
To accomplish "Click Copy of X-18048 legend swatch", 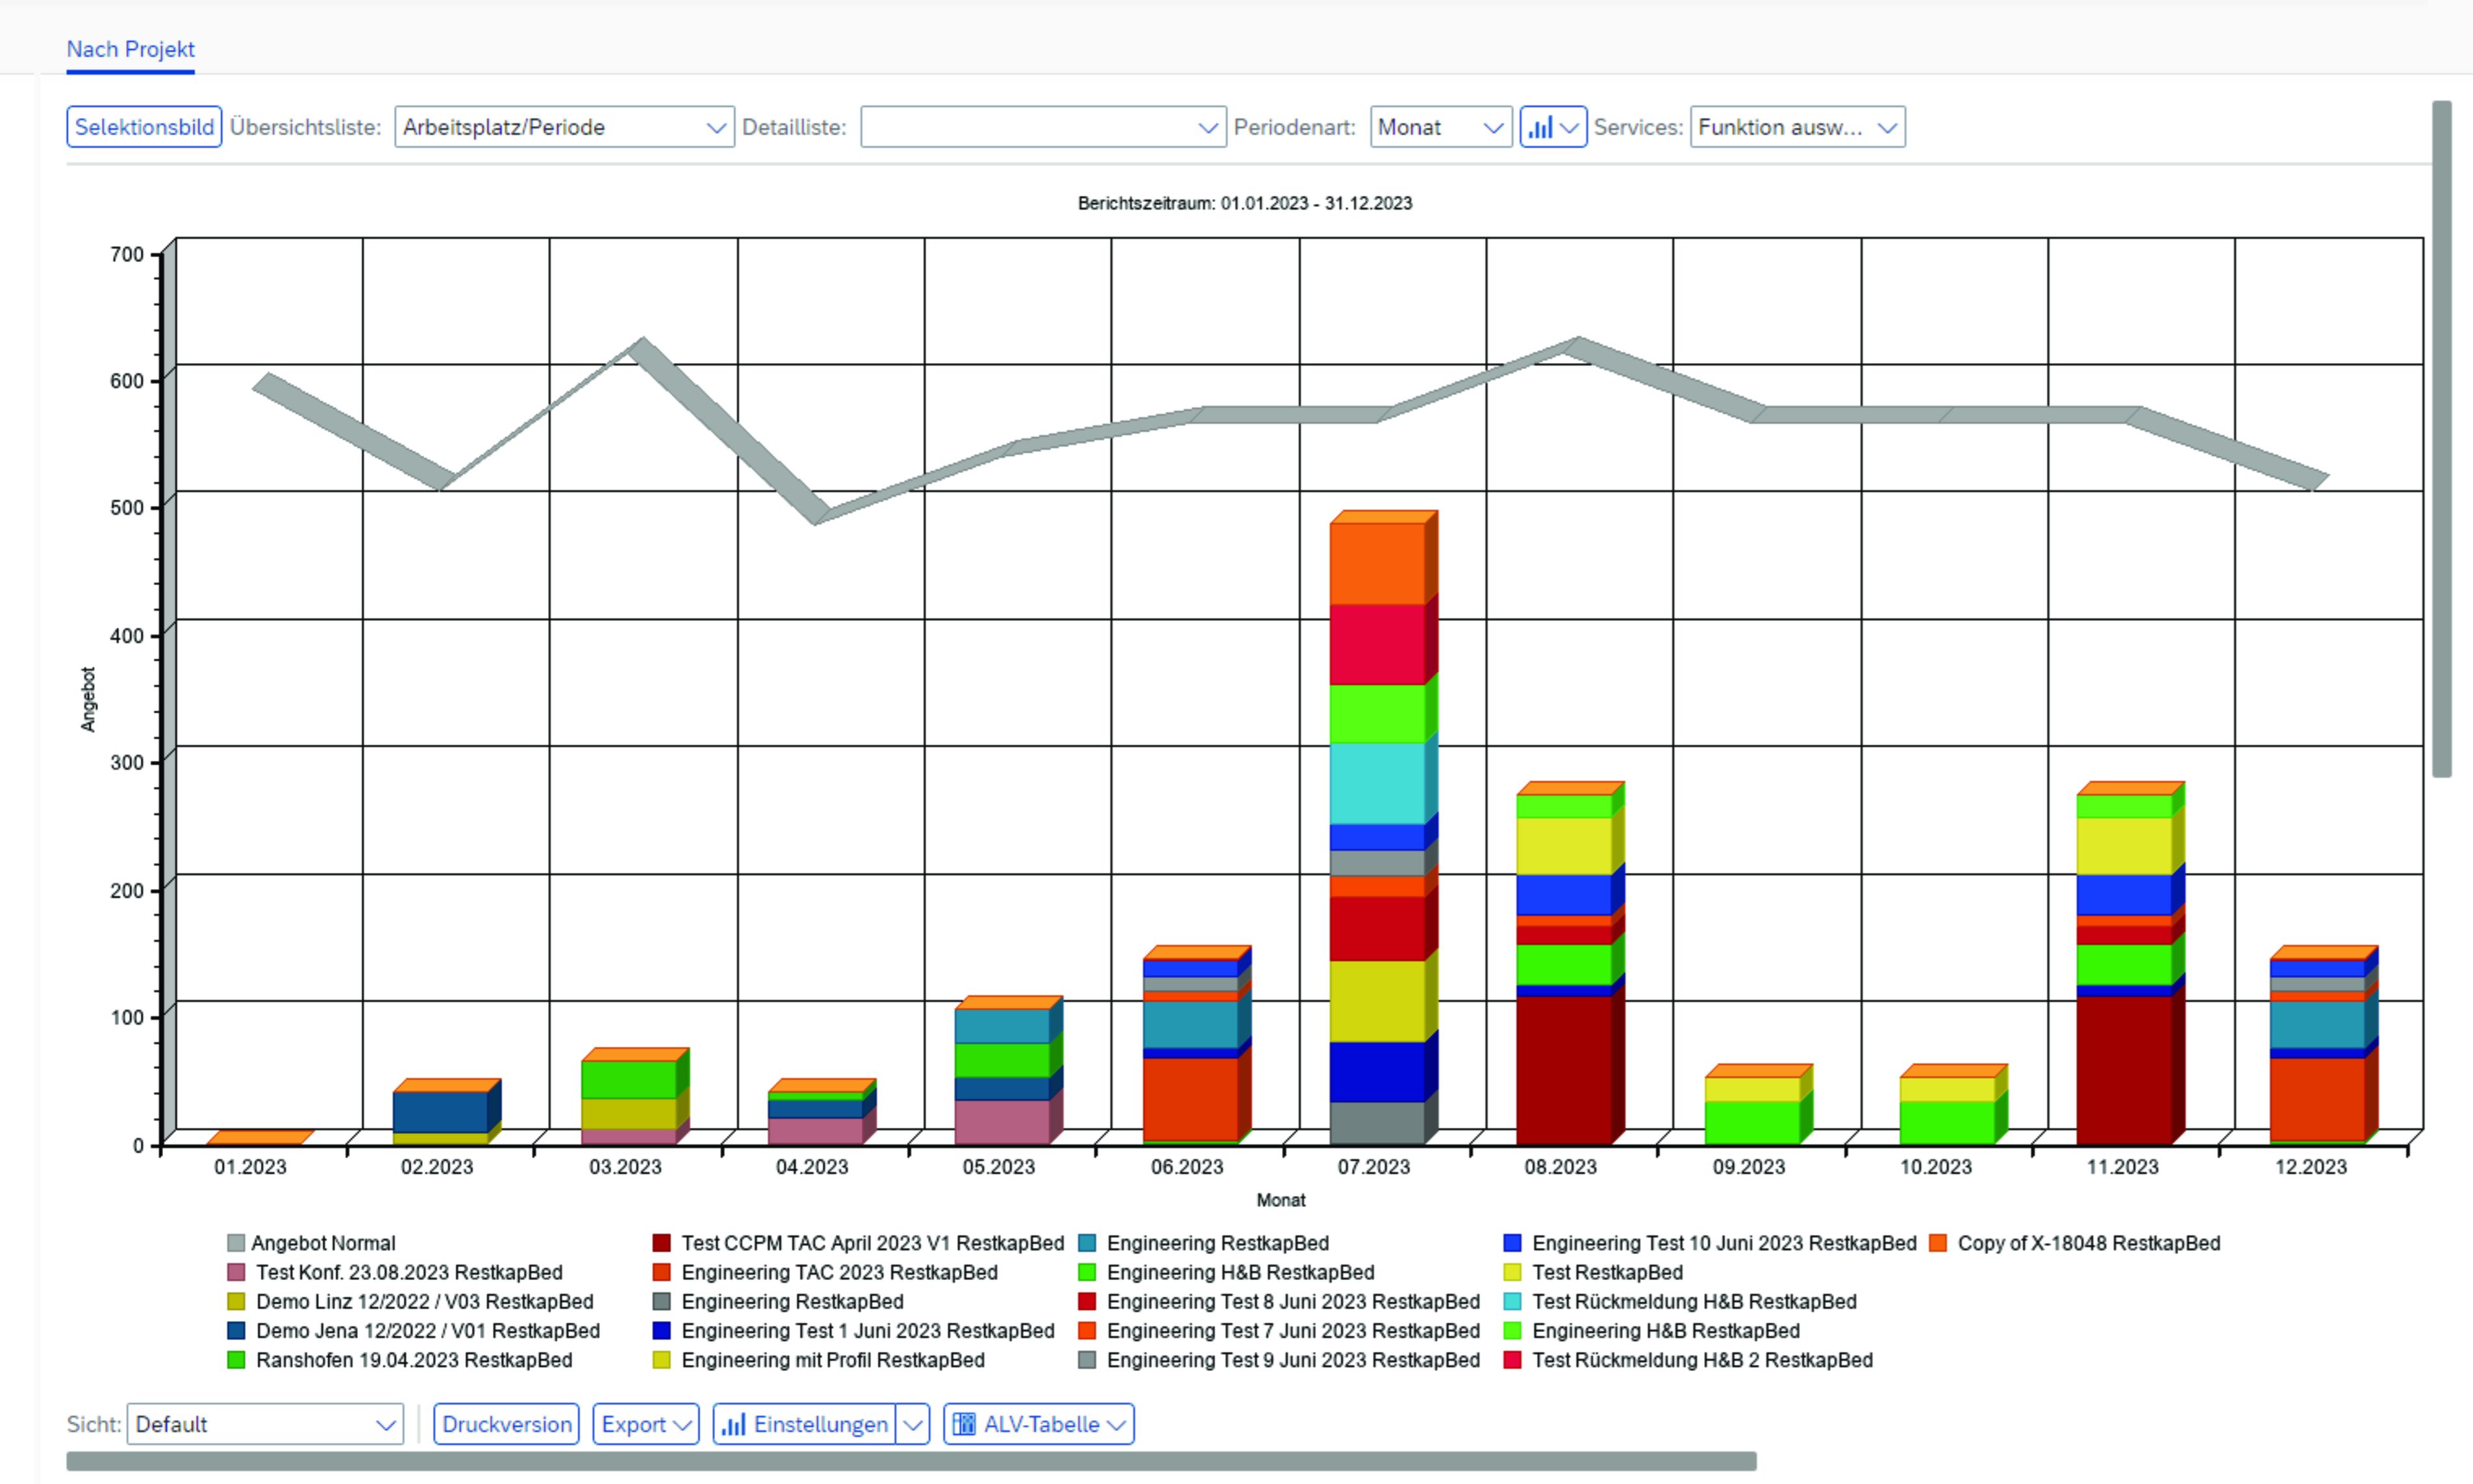I will click(x=1938, y=1243).
